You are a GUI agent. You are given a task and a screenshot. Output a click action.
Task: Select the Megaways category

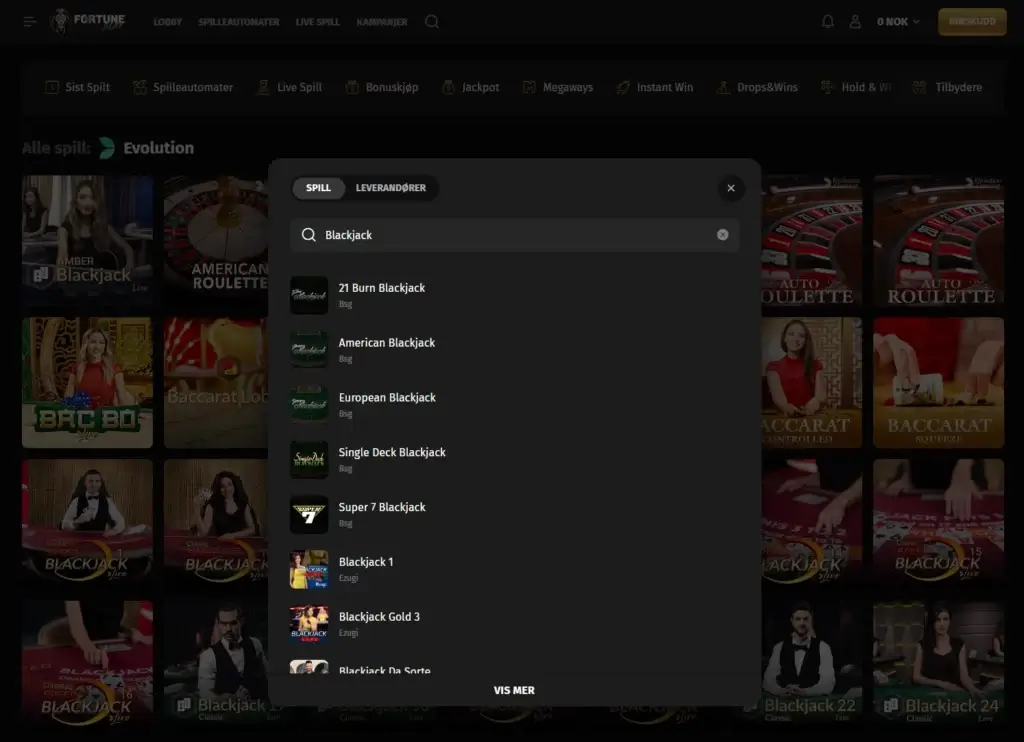click(x=558, y=87)
